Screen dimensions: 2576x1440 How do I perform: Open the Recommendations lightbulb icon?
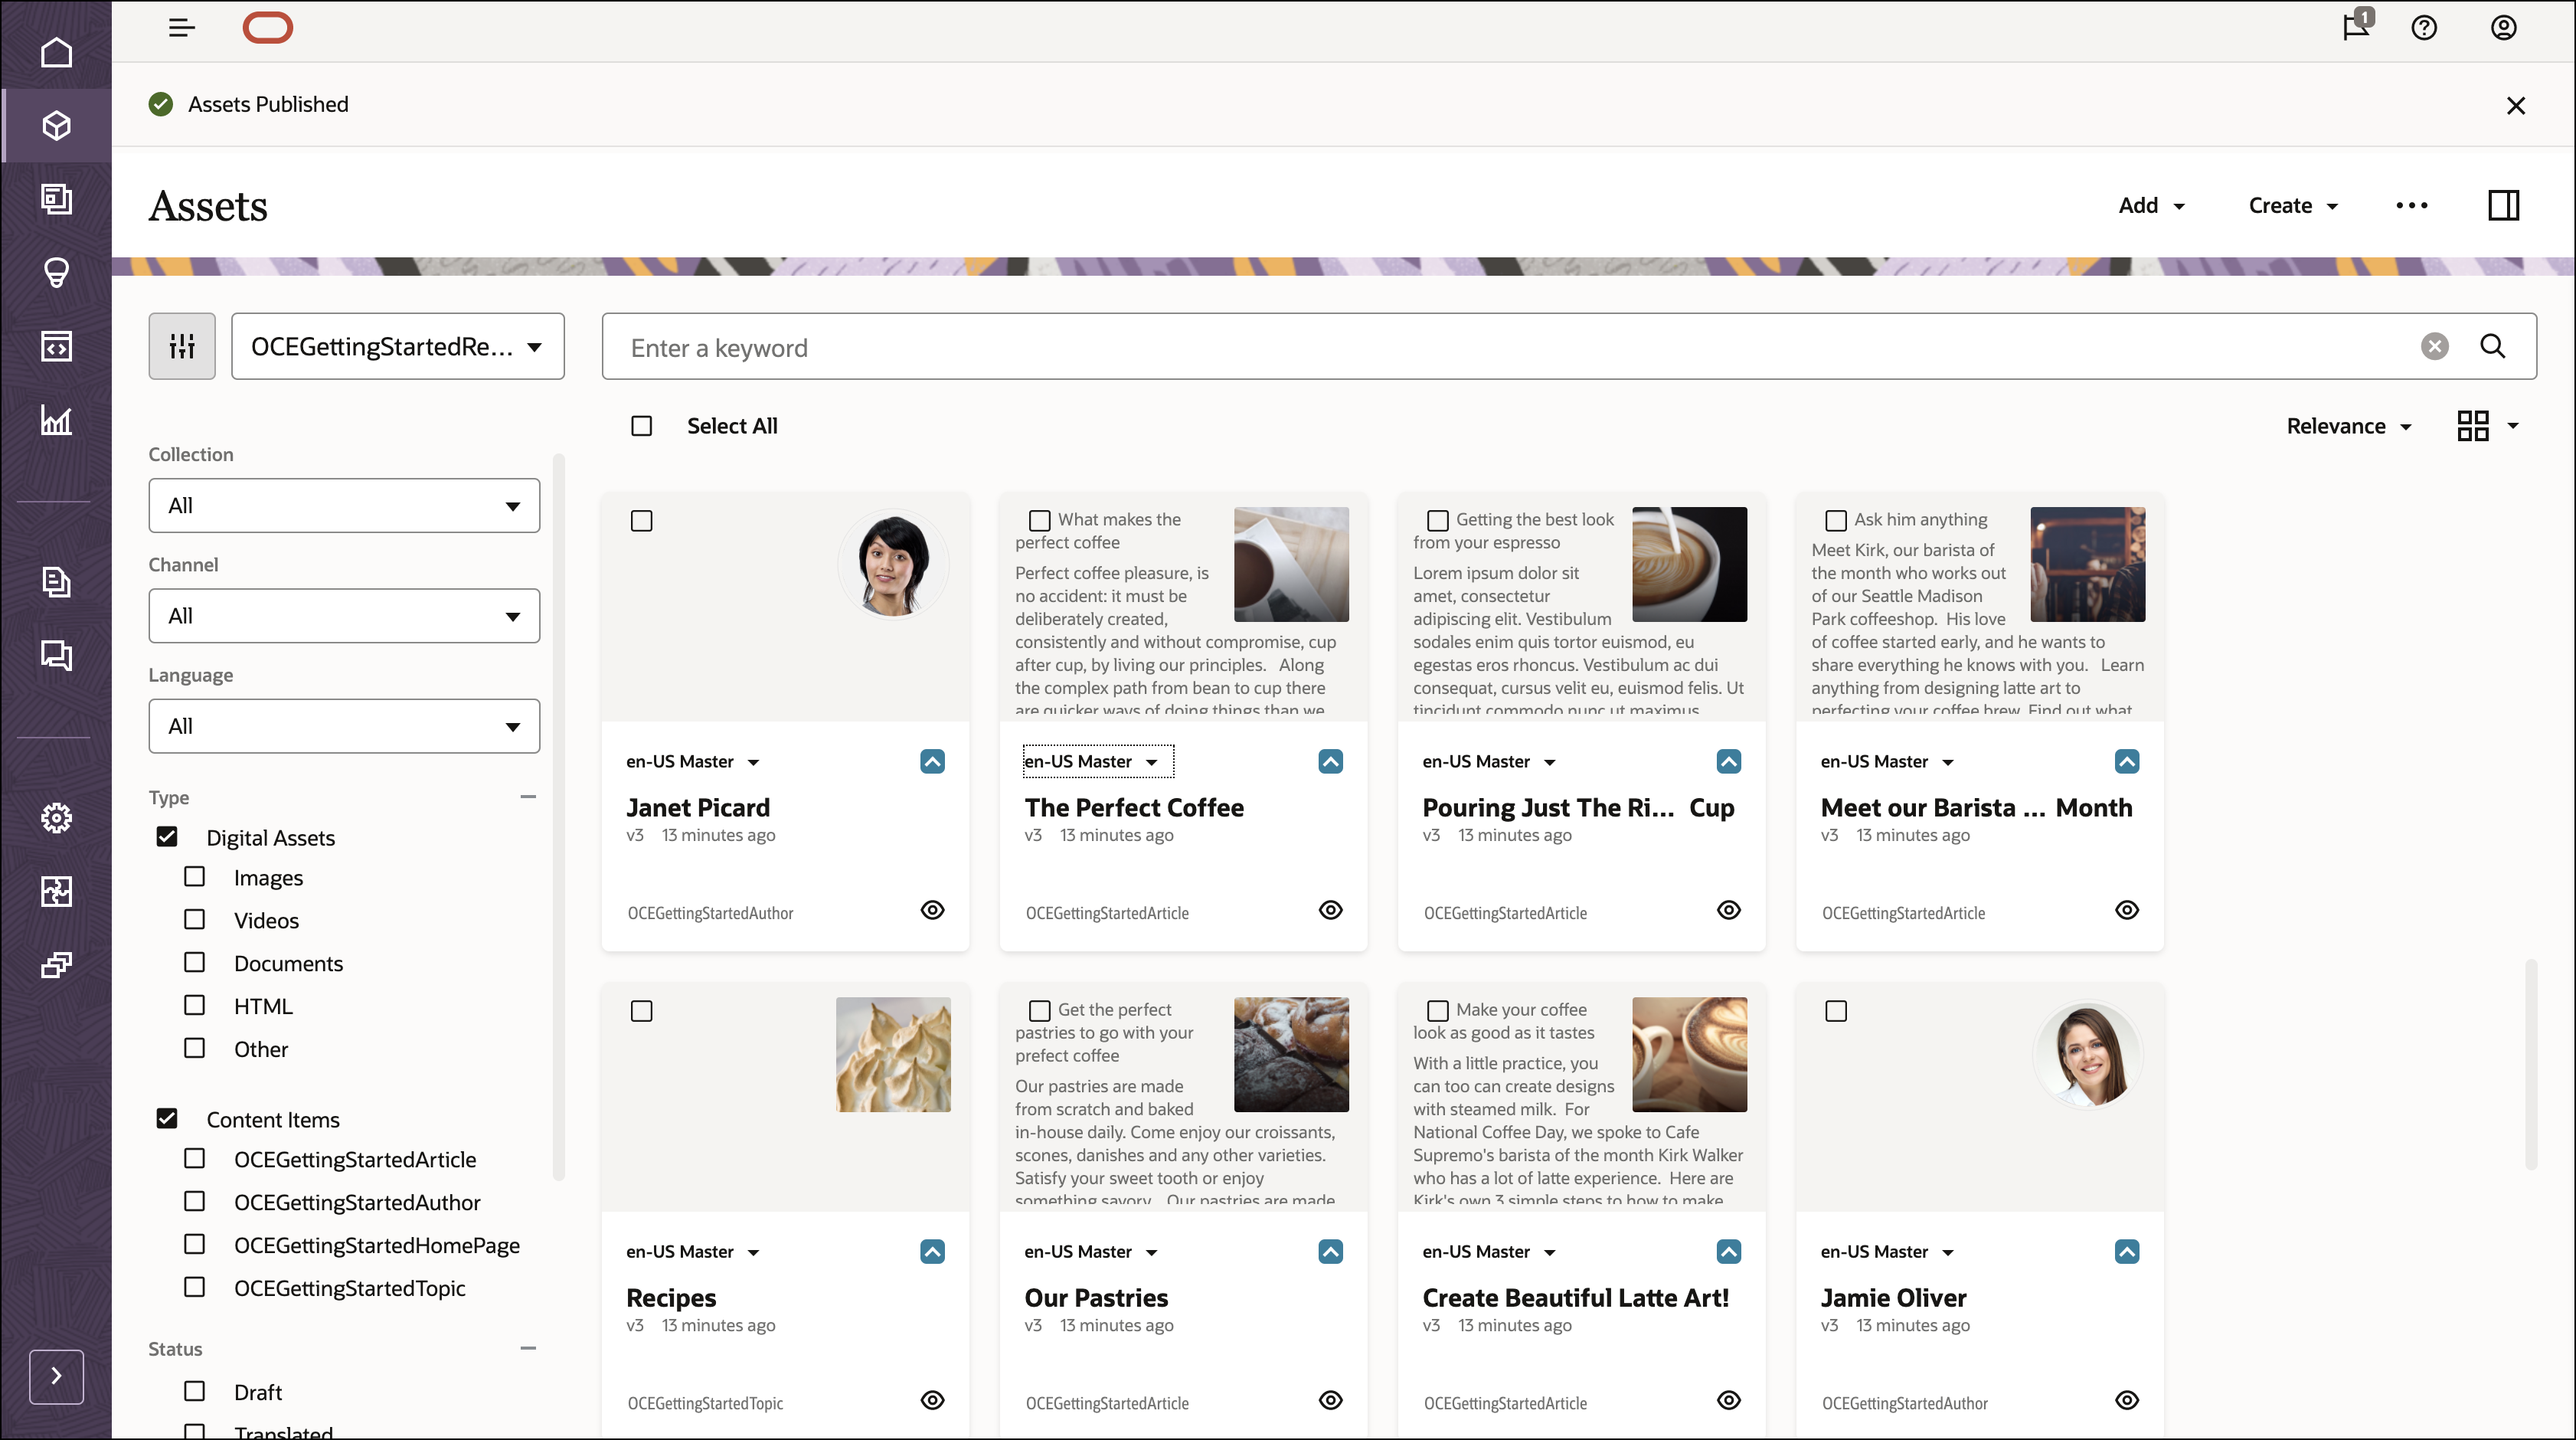57,273
